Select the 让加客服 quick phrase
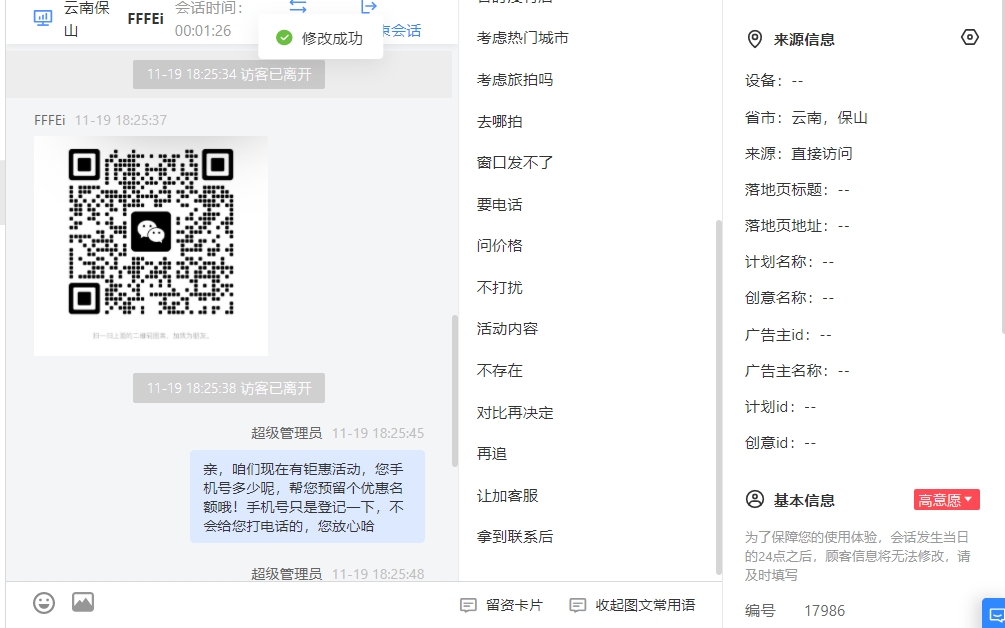Viewport: 1005px width, 628px height. click(x=507, y=495)
